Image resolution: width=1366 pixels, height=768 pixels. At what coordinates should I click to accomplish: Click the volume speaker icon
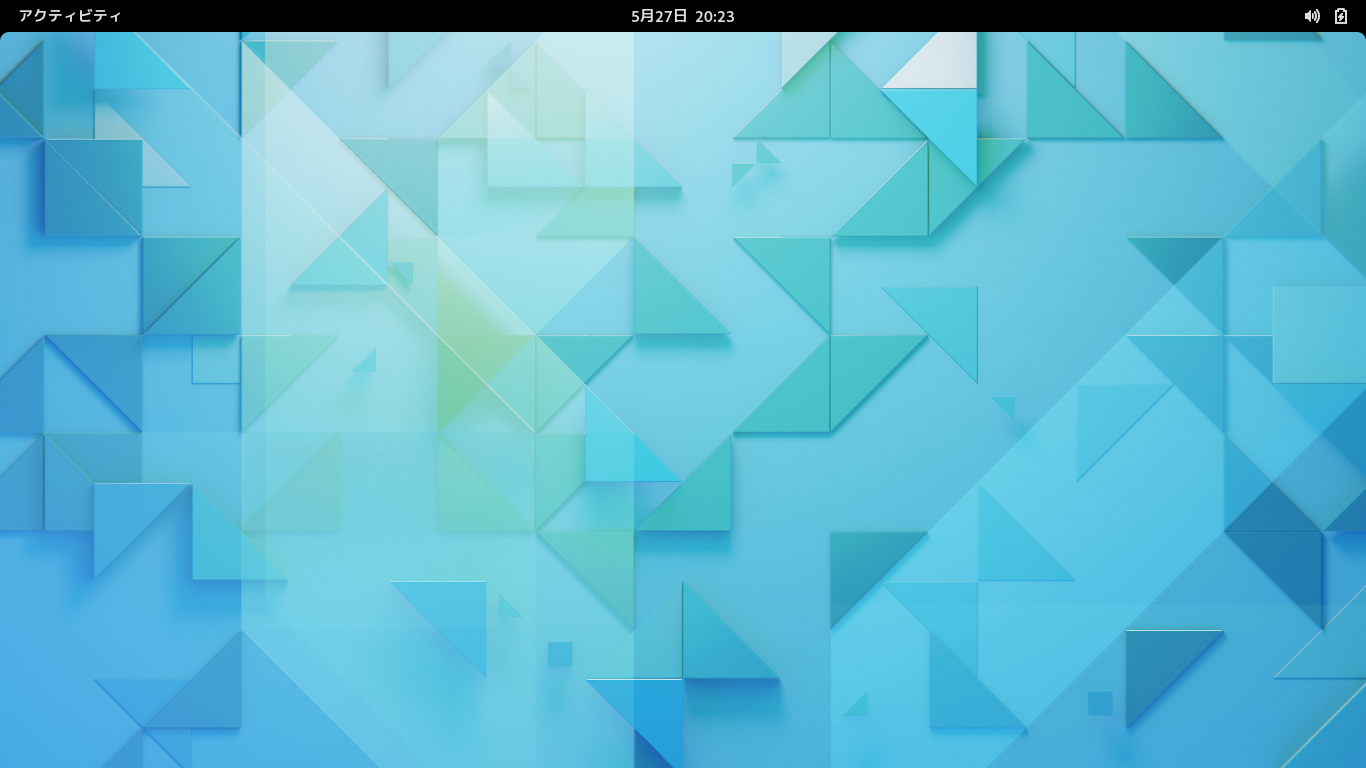[x=1312, y=16]
